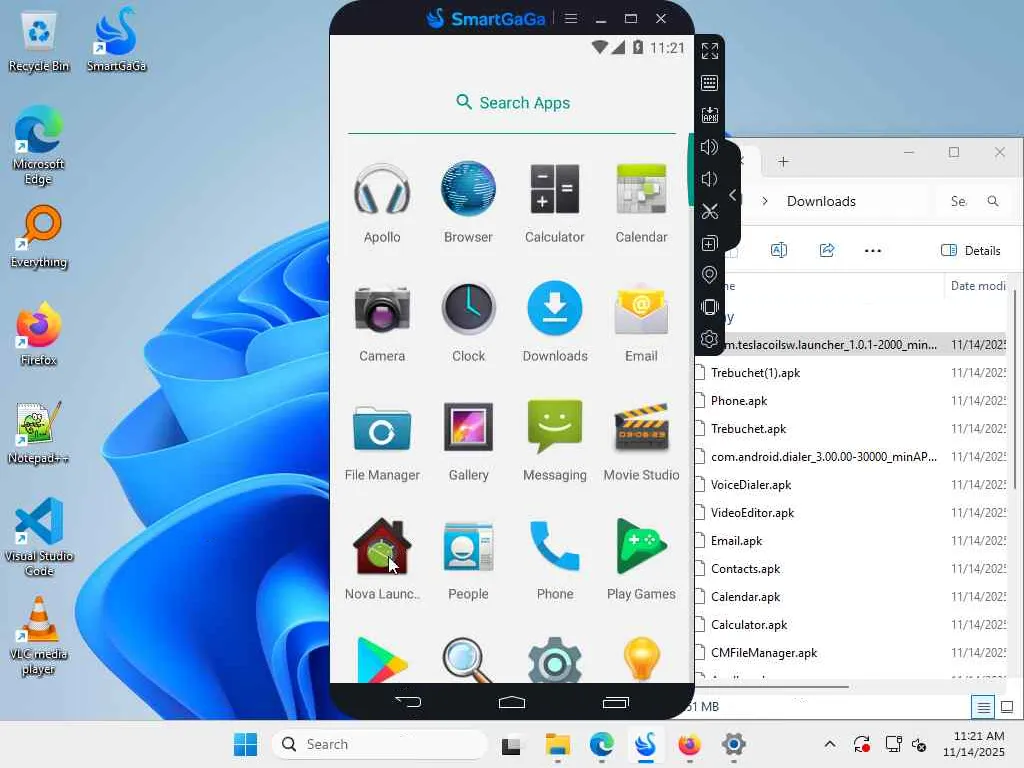Open the Android Settings gear app
Screen dimensions: 1024x768
point(554,660)
